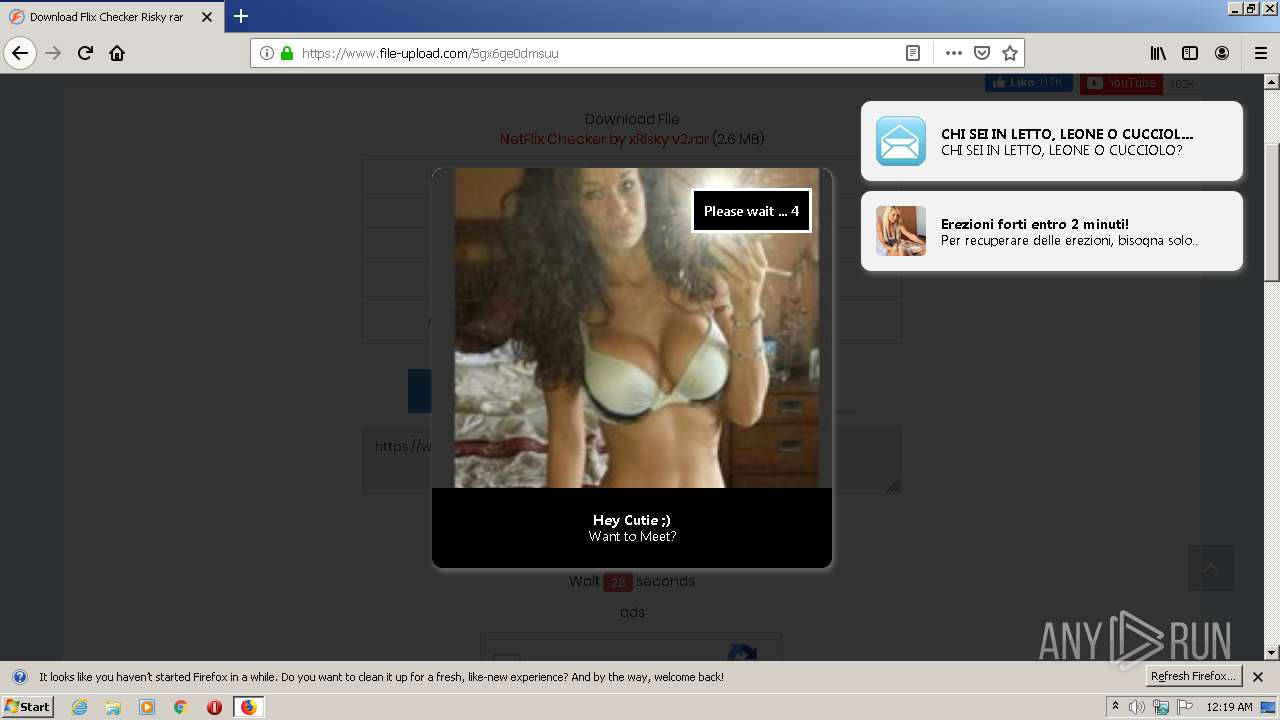Click Refresh Firefox button
1280x720 pixels.
[1193, 677]
